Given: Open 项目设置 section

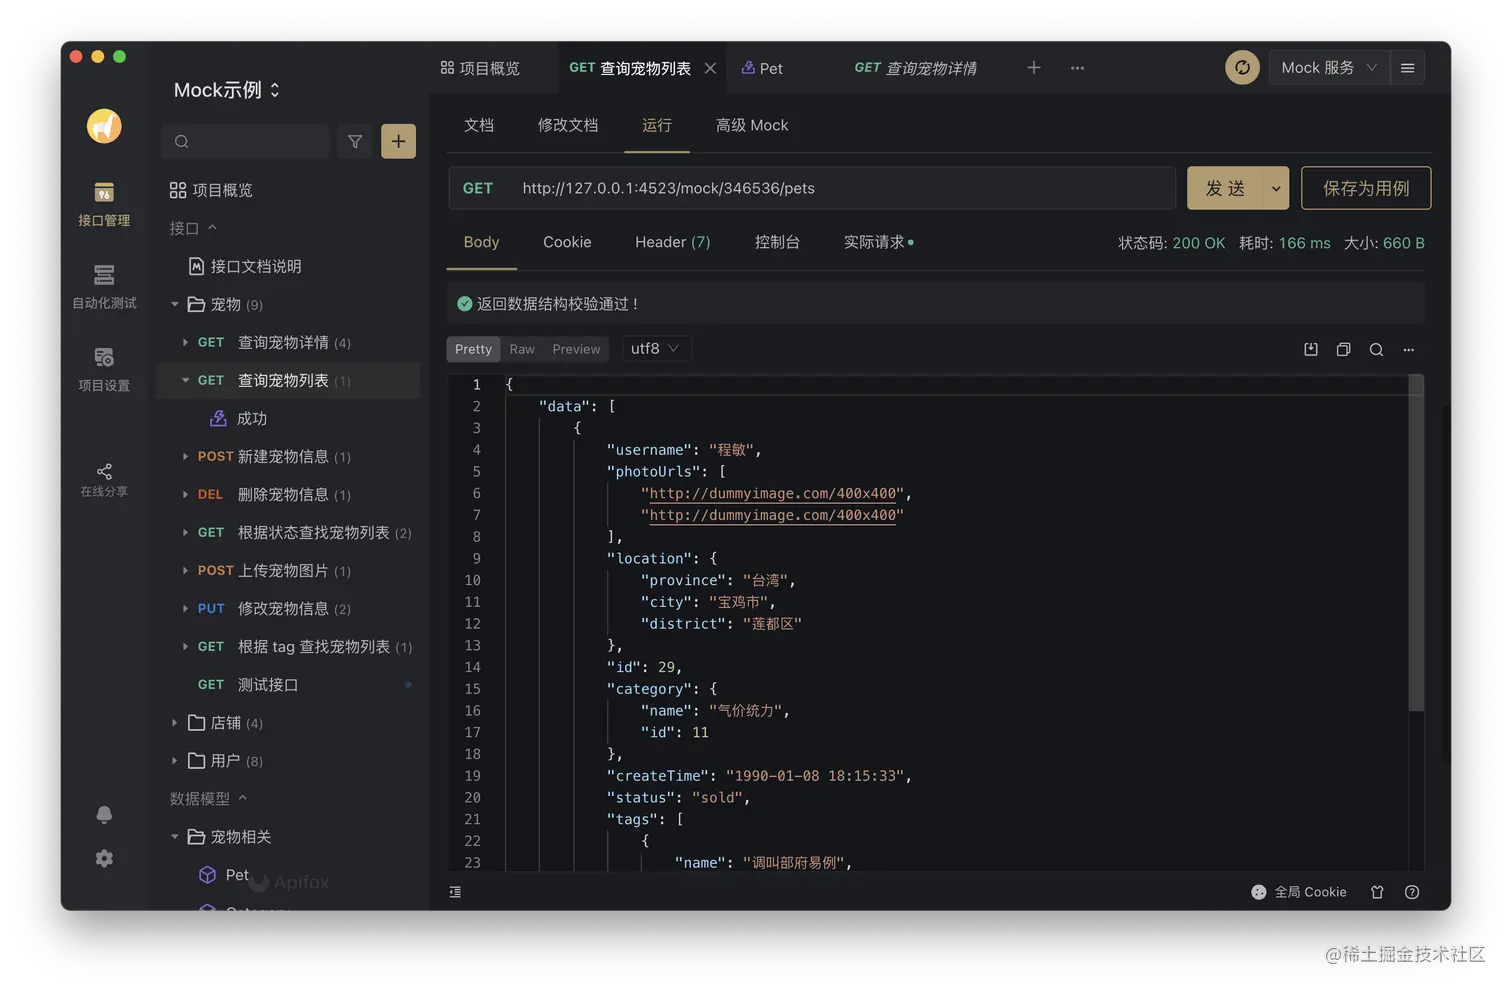Looking at the screenshot, I should click(104, 369).
